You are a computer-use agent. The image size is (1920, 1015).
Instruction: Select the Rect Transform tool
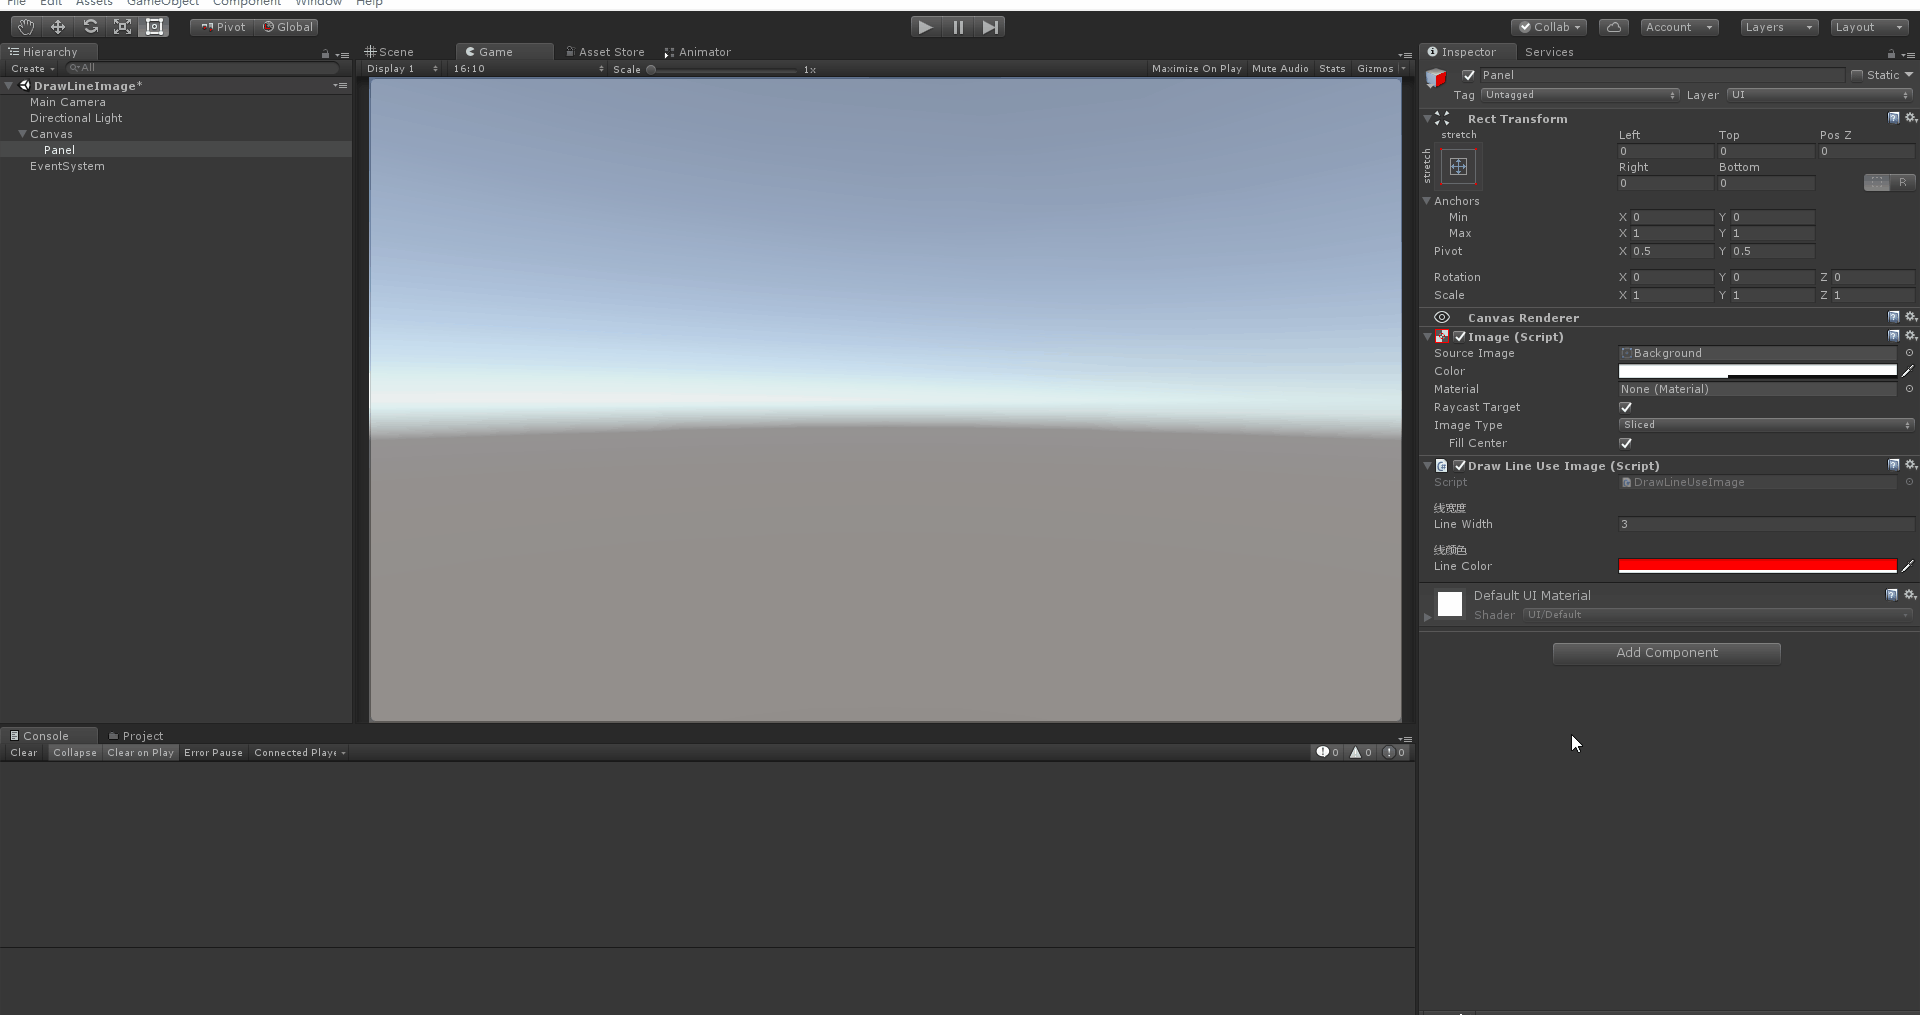[x=154, y=26]
